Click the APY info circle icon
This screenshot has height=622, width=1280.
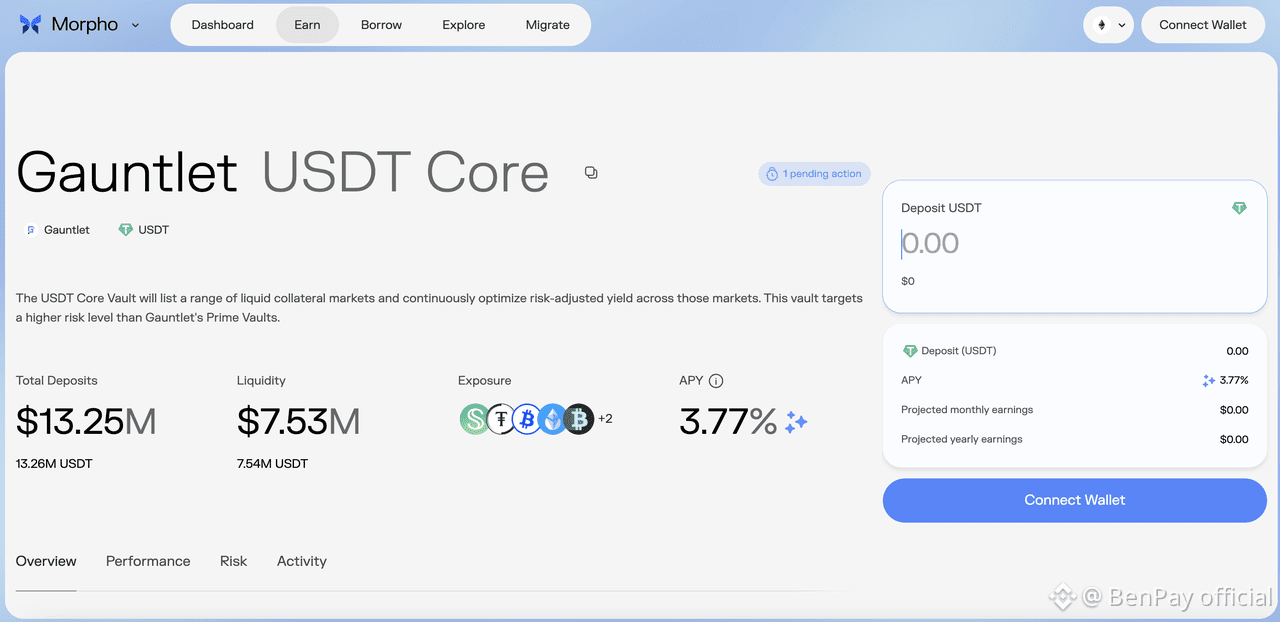click(716, 381)
